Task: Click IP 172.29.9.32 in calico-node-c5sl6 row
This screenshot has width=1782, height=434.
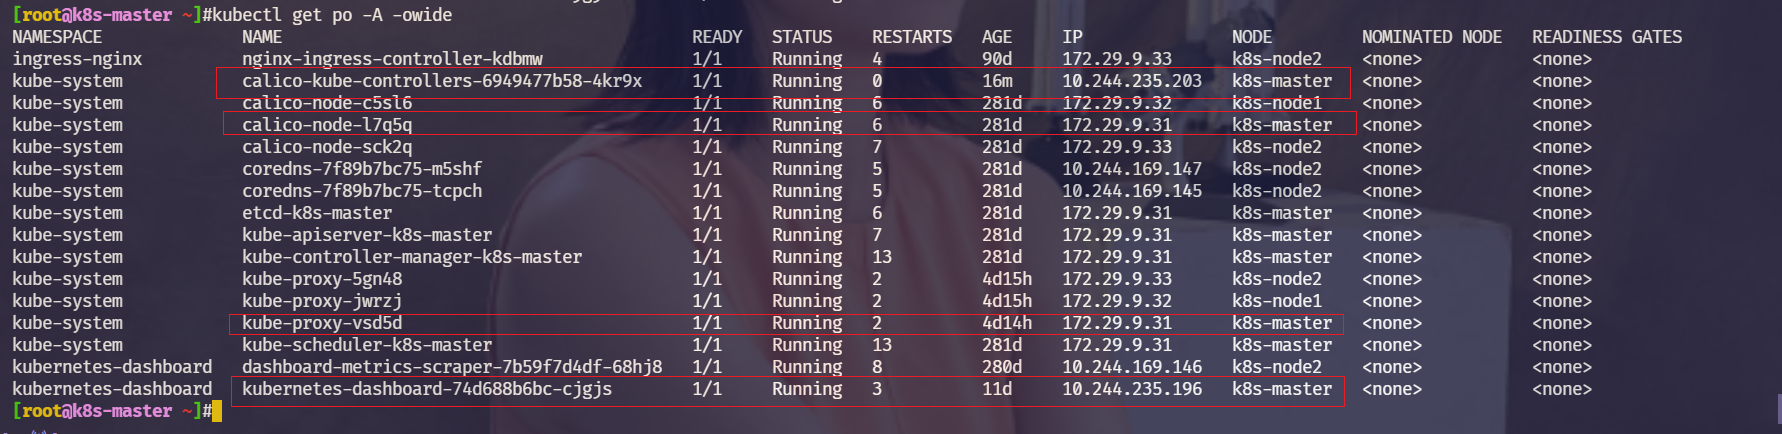Action: tap(1117, 103)
